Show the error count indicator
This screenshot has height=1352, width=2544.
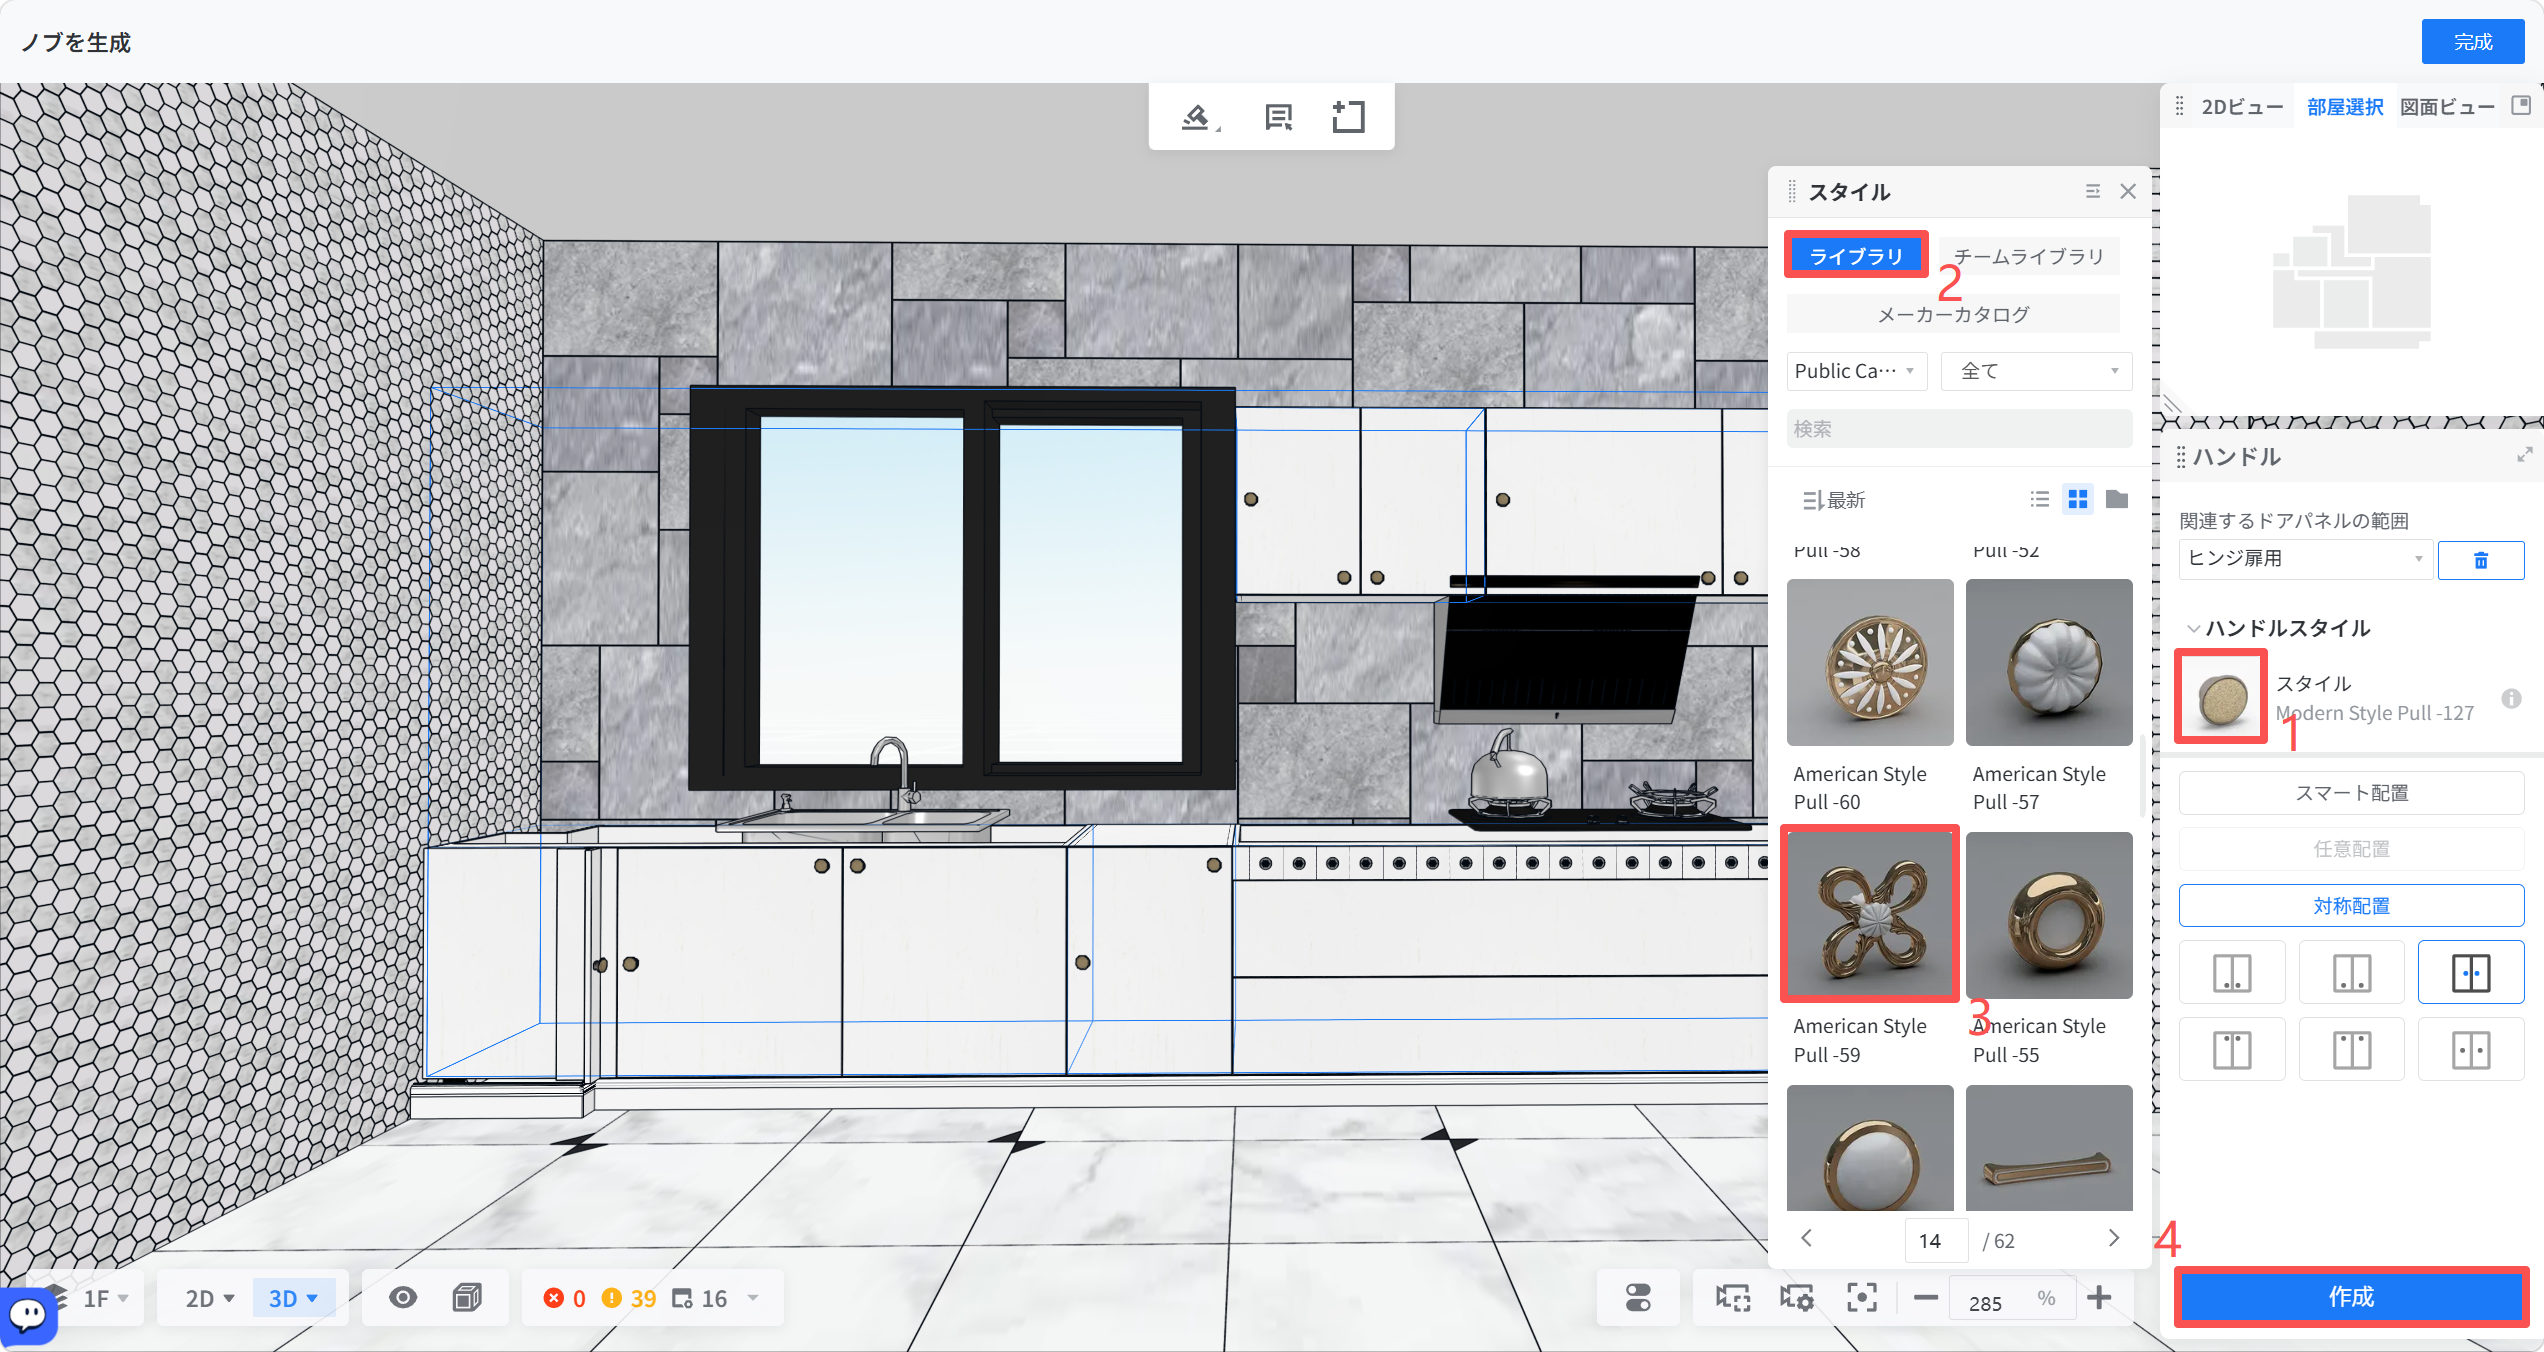click(x=565, y=1298)
